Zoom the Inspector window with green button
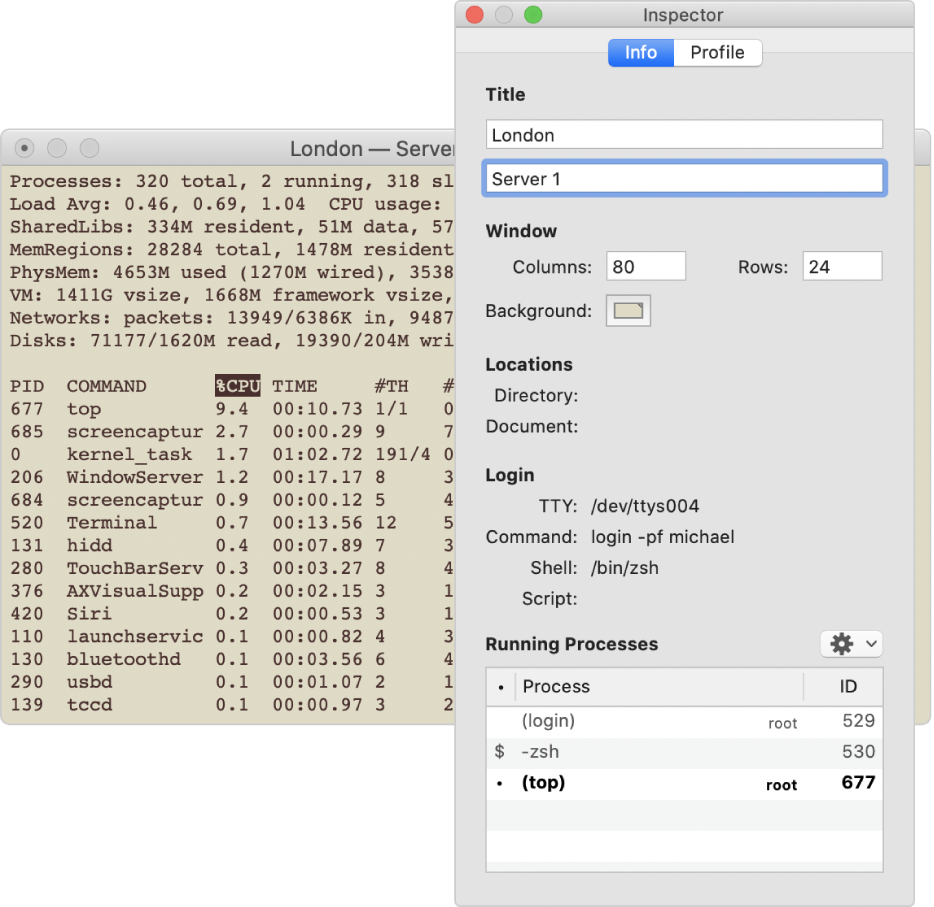This screenshot has height=907, width=934. coord(533,15)
